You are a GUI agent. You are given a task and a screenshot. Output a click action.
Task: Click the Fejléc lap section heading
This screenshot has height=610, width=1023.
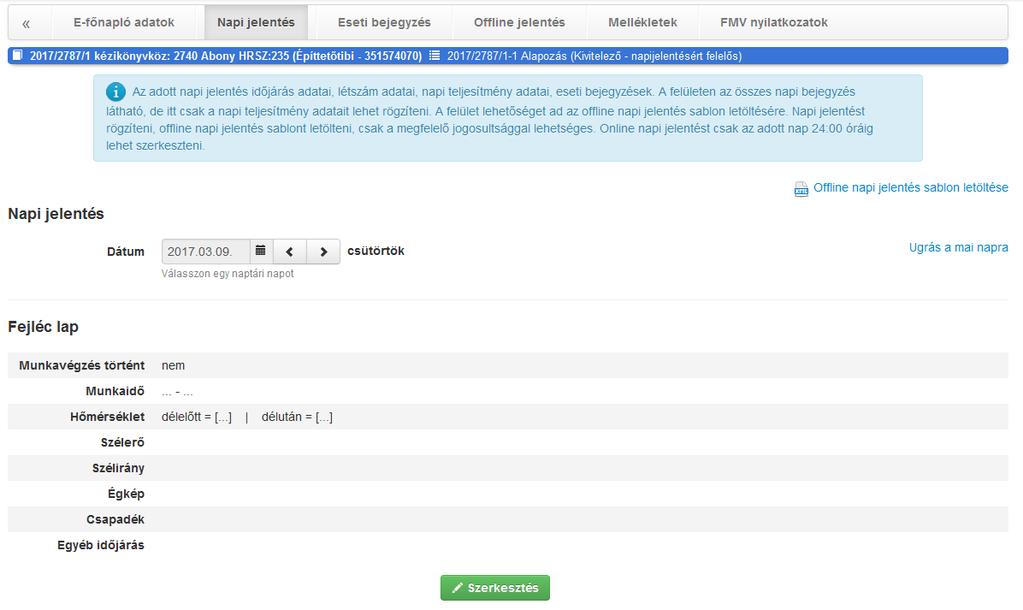(x=43, y=327)
